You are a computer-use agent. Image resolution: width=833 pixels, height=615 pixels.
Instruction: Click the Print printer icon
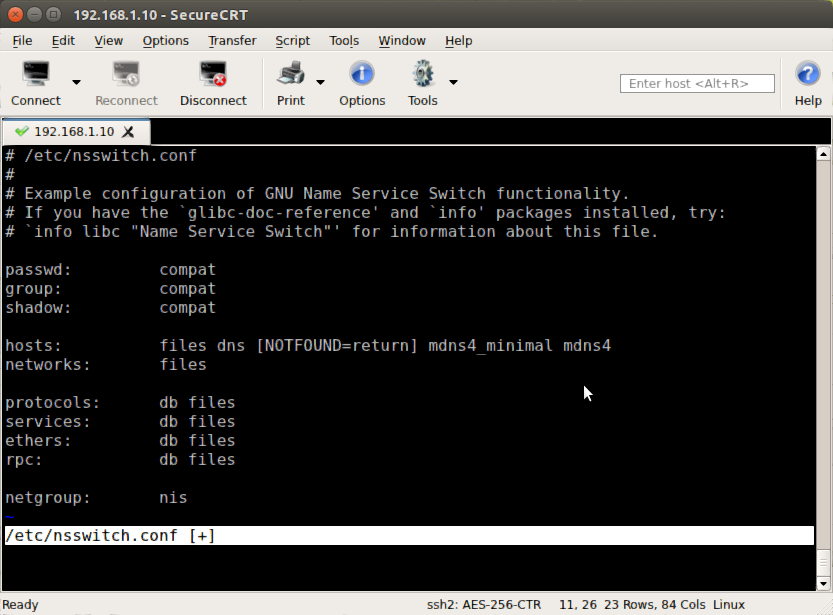[291, 74]
